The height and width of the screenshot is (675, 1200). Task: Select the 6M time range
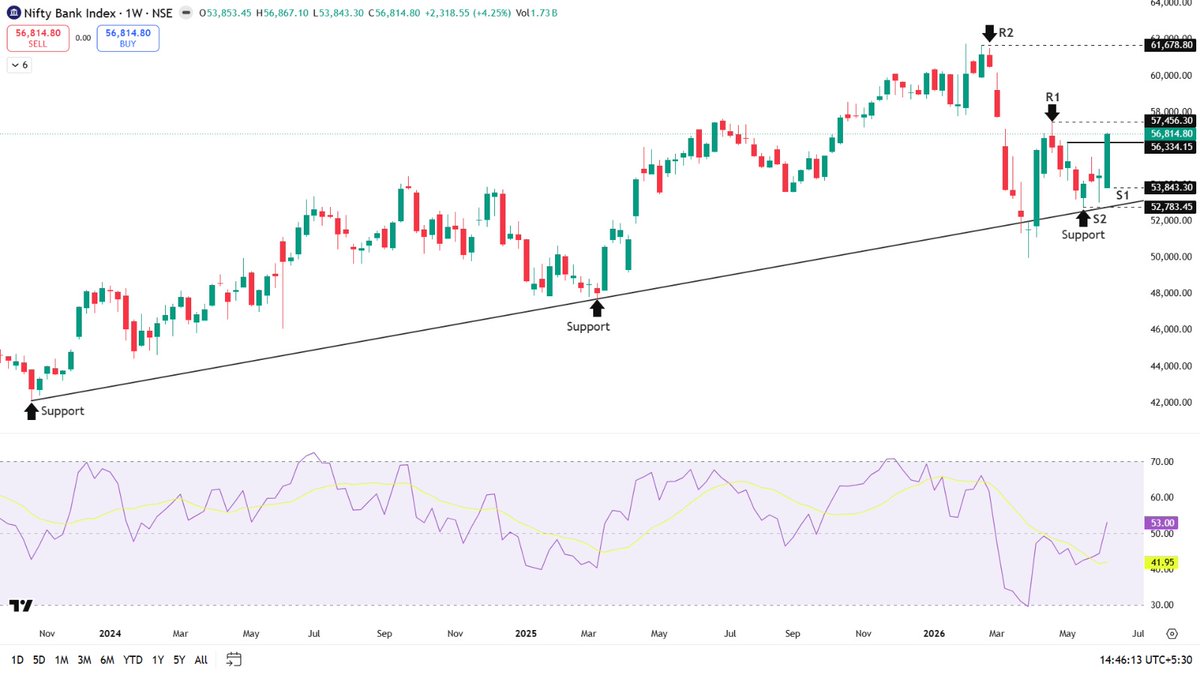coord(107,660)
